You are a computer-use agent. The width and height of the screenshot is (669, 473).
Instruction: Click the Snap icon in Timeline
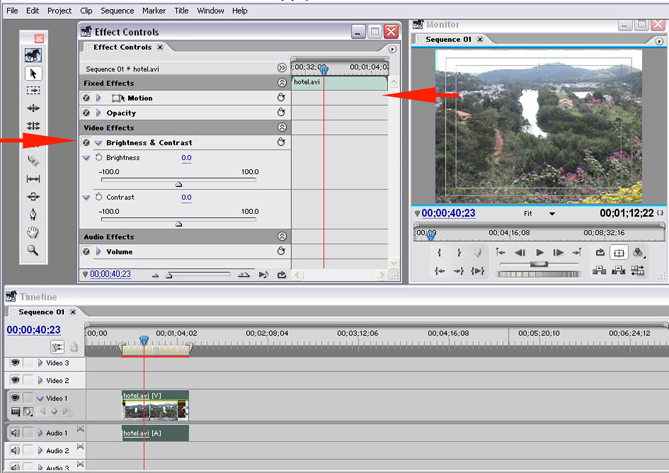[57, 347]
